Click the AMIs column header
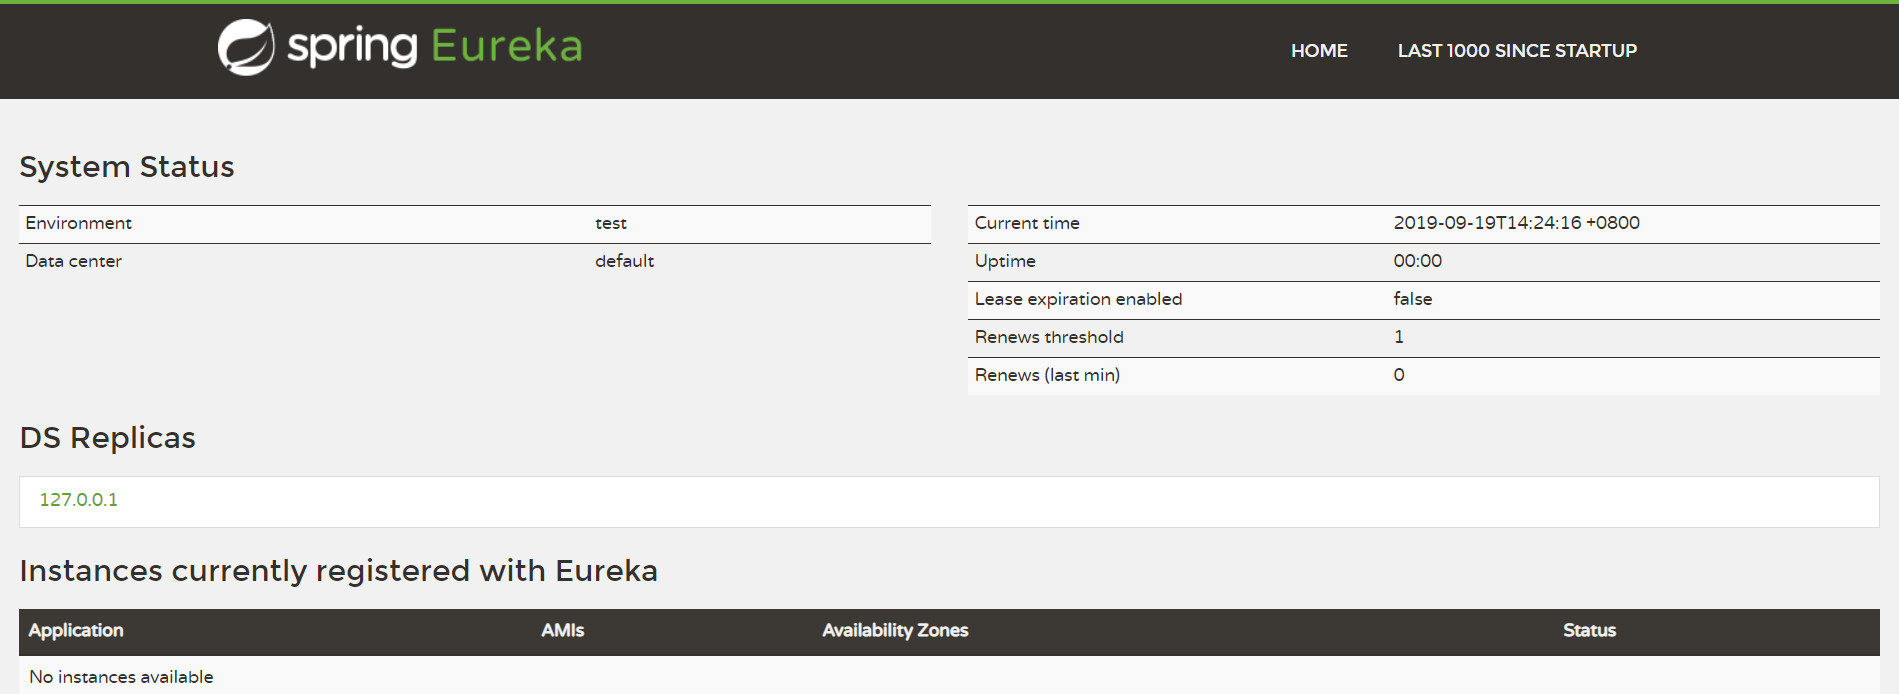The height and width of the screenshot is (694, 1899). pyautogui.click(x=563, y=631)
